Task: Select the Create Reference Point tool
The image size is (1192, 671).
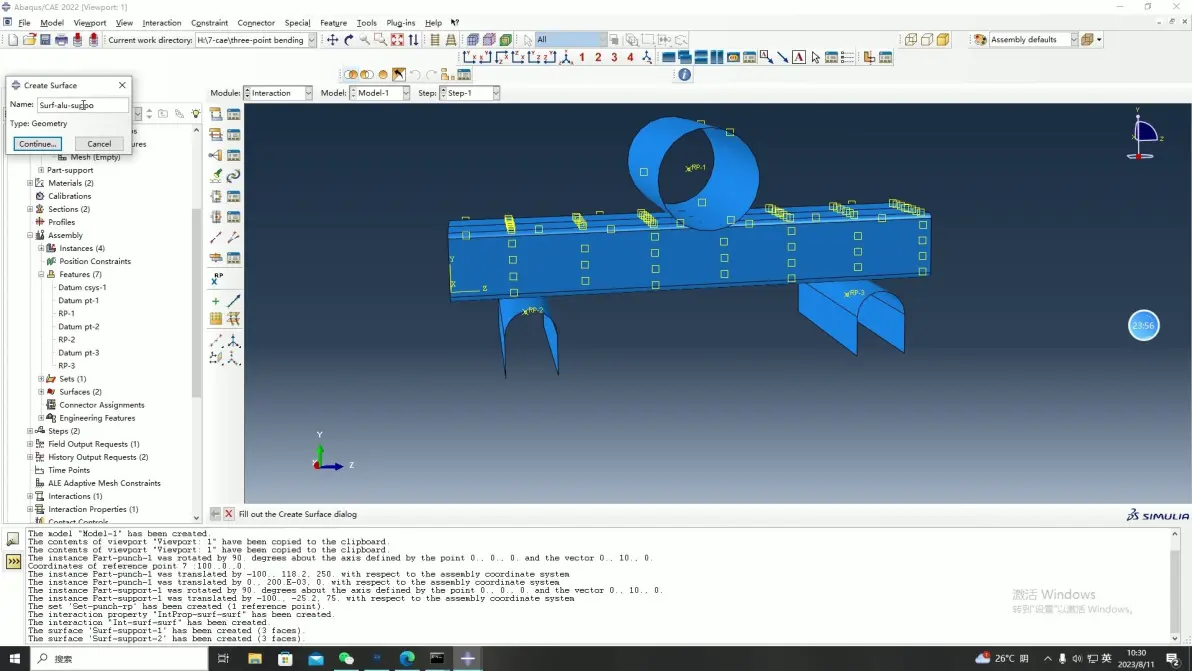Action: (217, 279)
